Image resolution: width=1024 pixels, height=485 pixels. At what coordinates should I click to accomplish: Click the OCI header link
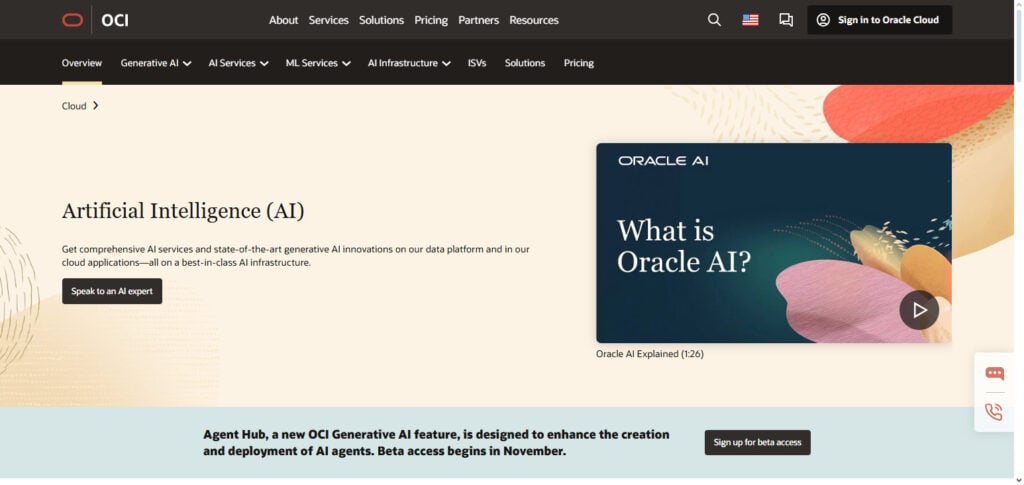pos(115,20)
